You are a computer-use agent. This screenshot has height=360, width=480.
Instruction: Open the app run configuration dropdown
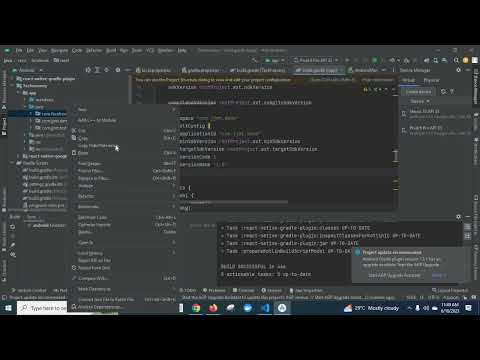(275, 60)
